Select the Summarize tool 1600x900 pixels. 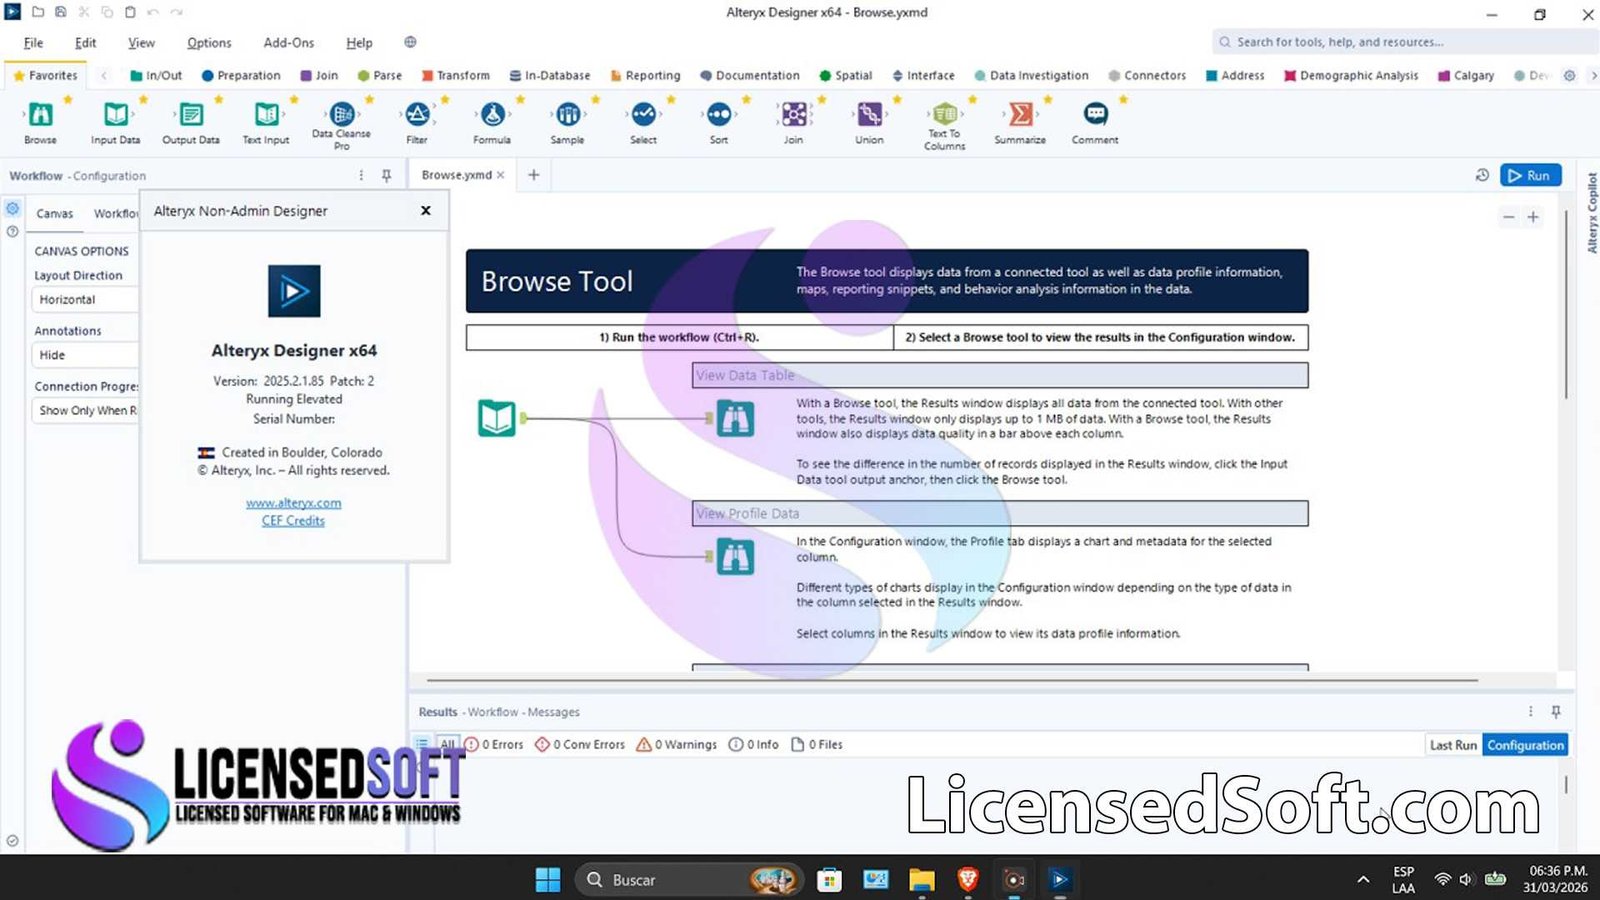pos(1019,120)
